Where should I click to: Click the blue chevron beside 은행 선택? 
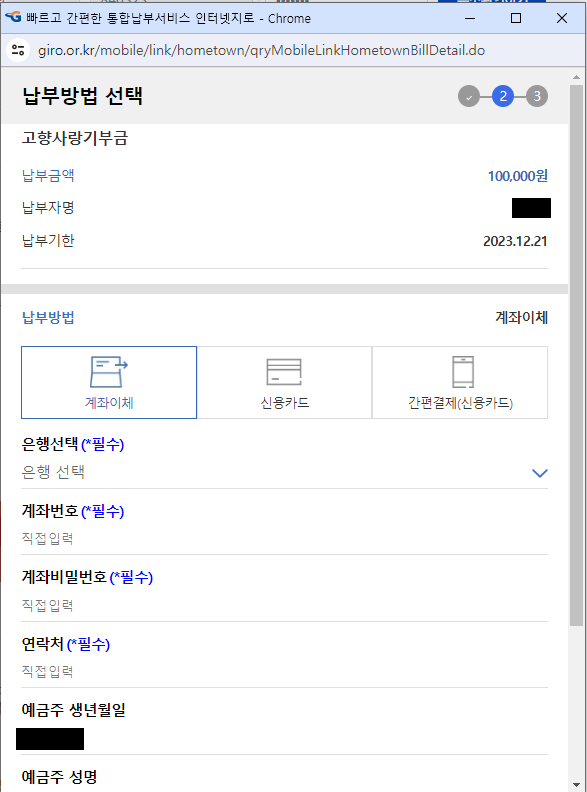point(540,473)
